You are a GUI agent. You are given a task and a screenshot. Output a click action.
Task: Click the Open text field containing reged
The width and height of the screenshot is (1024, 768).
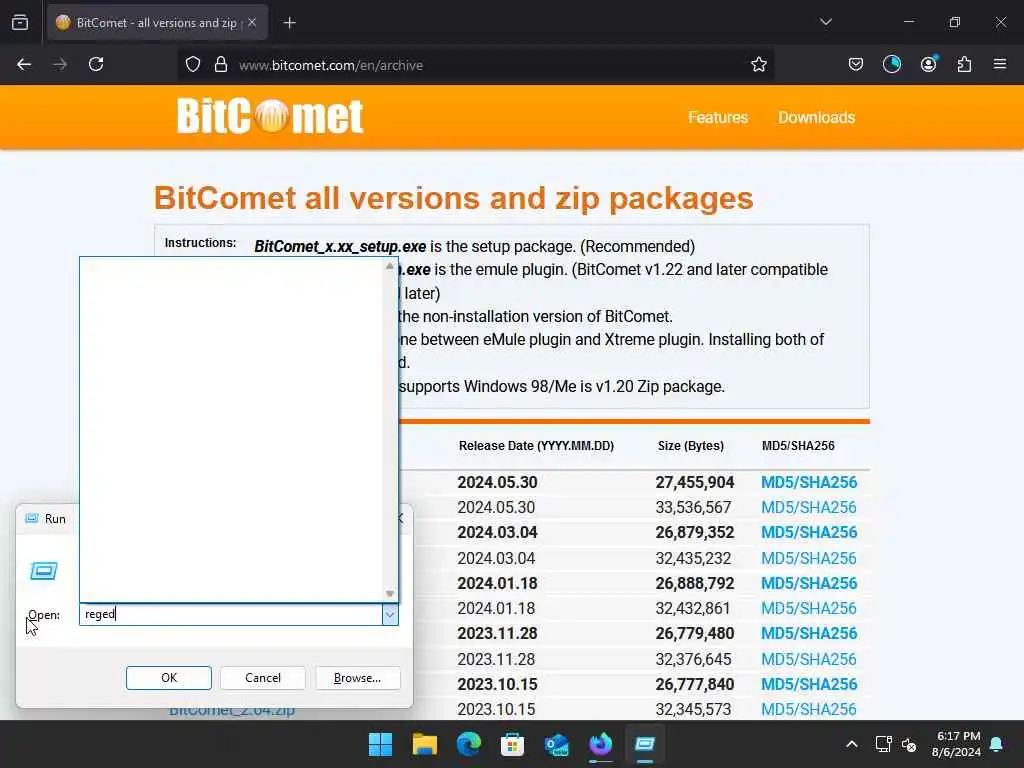point(231,614)
